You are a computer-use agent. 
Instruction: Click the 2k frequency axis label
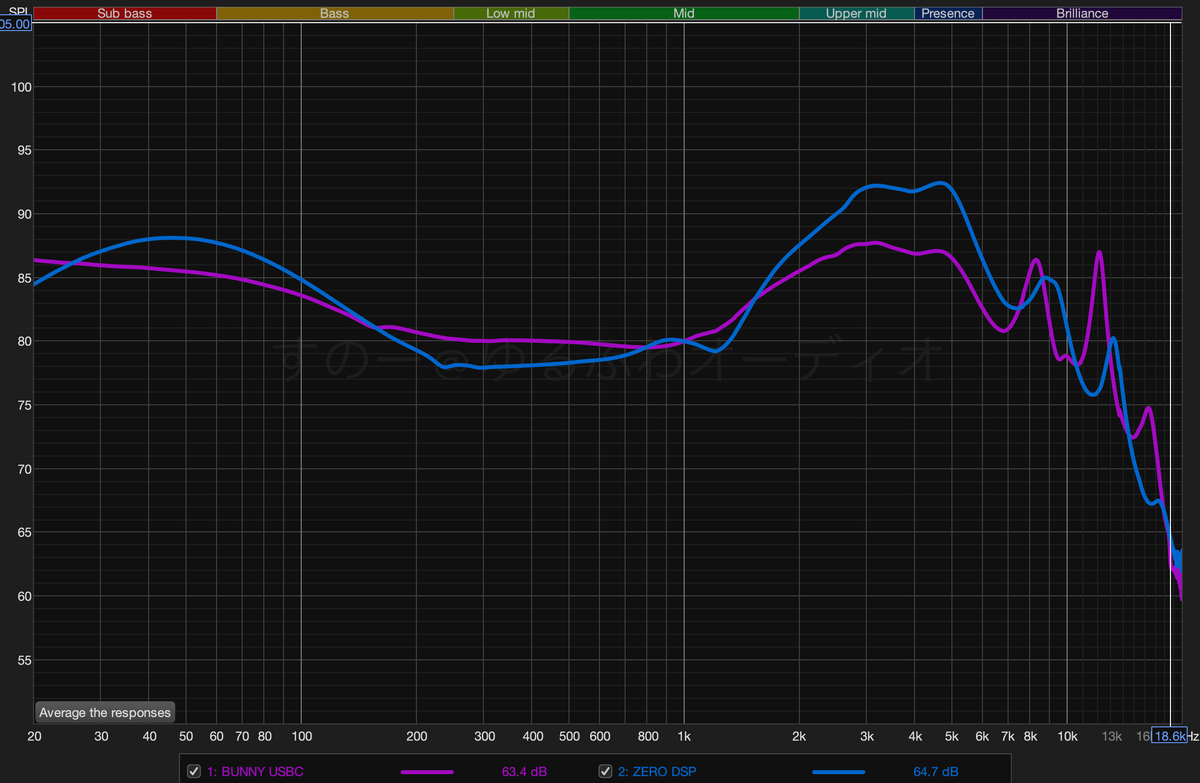[799, 736]
